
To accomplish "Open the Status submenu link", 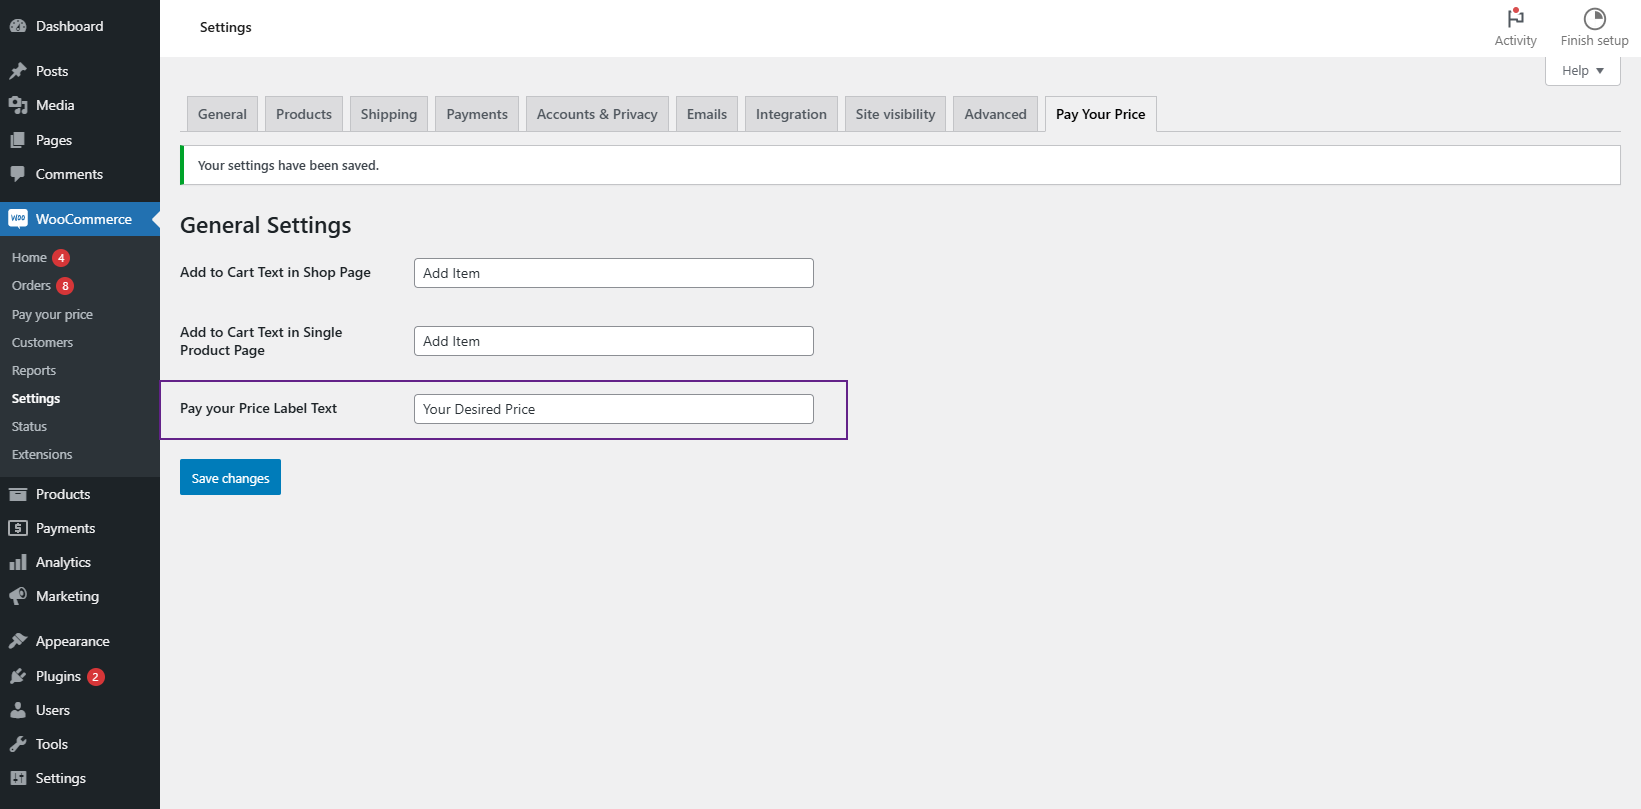I will [x=29, y=426].
